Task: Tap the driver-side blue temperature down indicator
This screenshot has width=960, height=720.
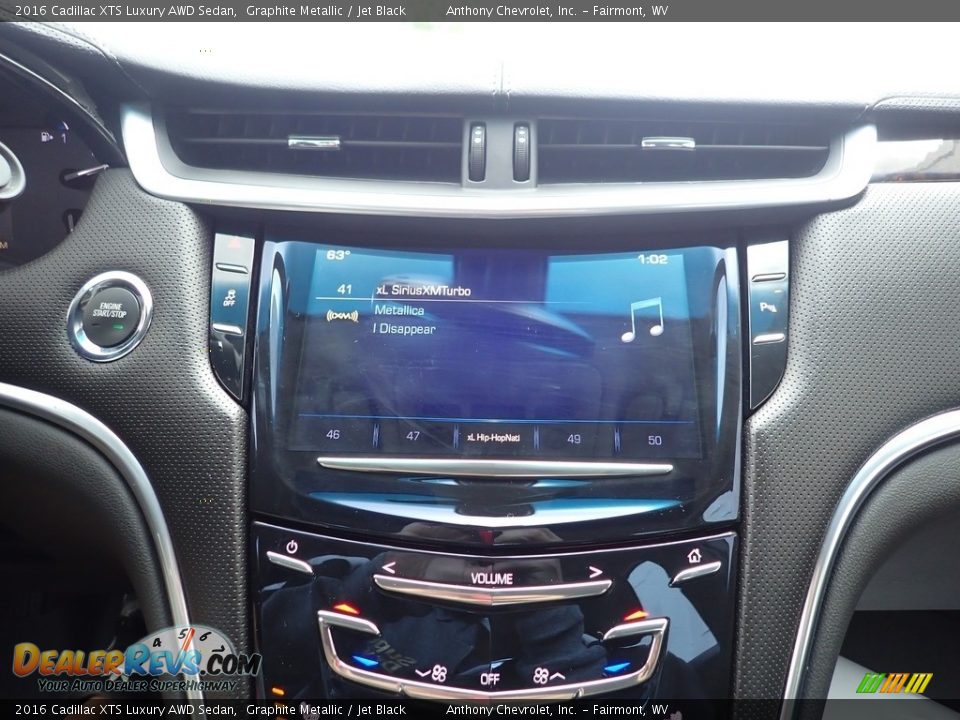Action: click(365, 661)
